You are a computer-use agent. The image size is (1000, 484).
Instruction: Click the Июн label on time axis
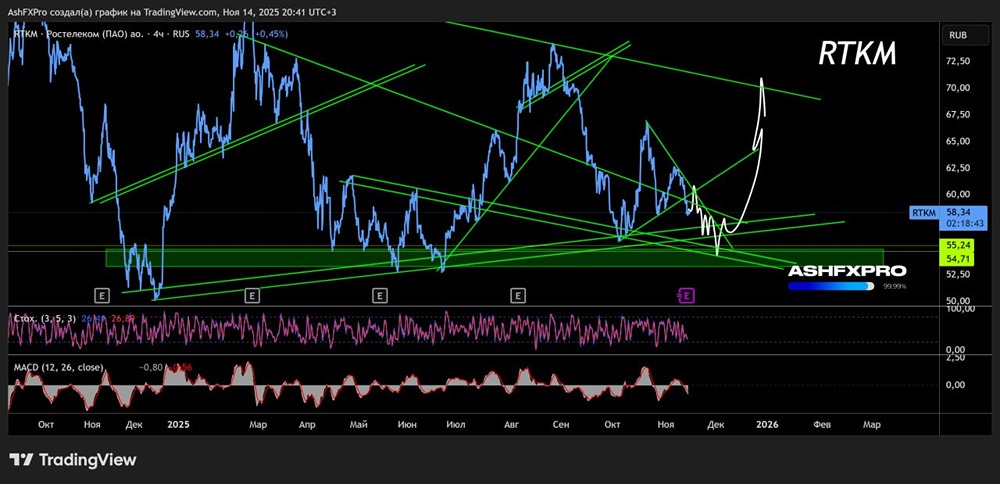pyautogui.click(x=407, y=425)
